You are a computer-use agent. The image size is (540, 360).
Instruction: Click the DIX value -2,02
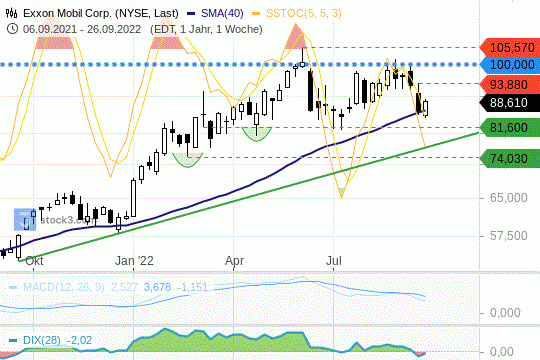tap(80, 340)
